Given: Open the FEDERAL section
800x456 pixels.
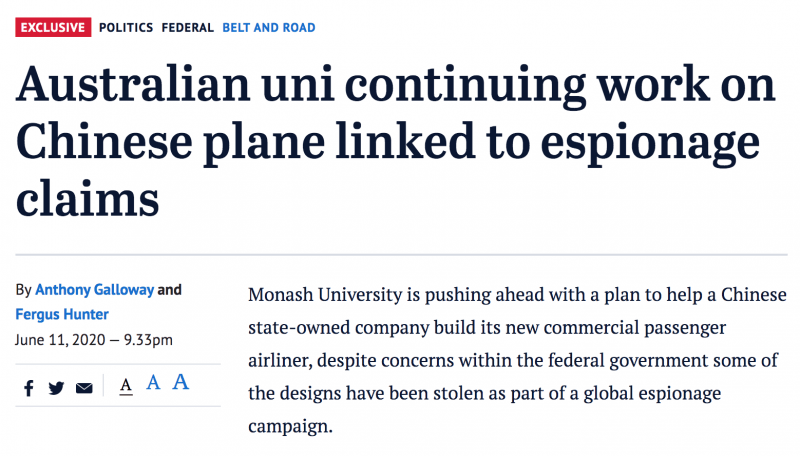Looking at the screenshot, I should (x=187, y=28).
